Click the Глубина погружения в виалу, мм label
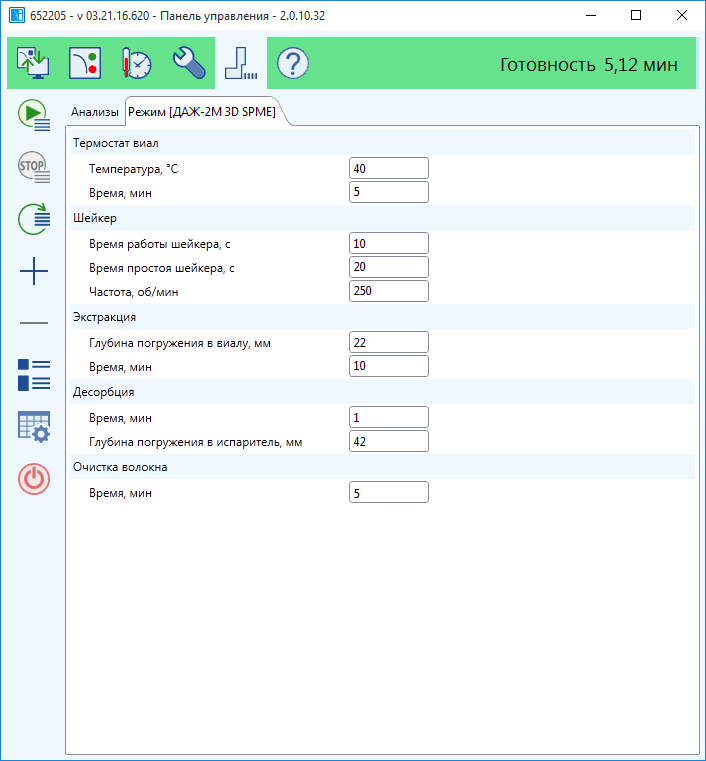Image resolution: width=706 pixels, height=761 pixels. (x=180, y=343)
